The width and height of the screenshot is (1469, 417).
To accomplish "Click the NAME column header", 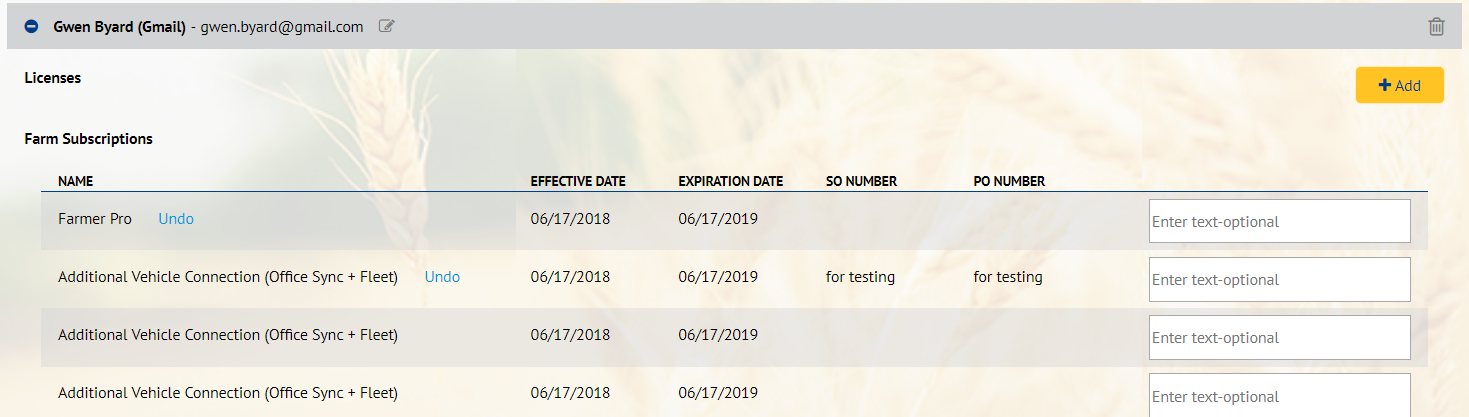I will [x=76, y=182].
